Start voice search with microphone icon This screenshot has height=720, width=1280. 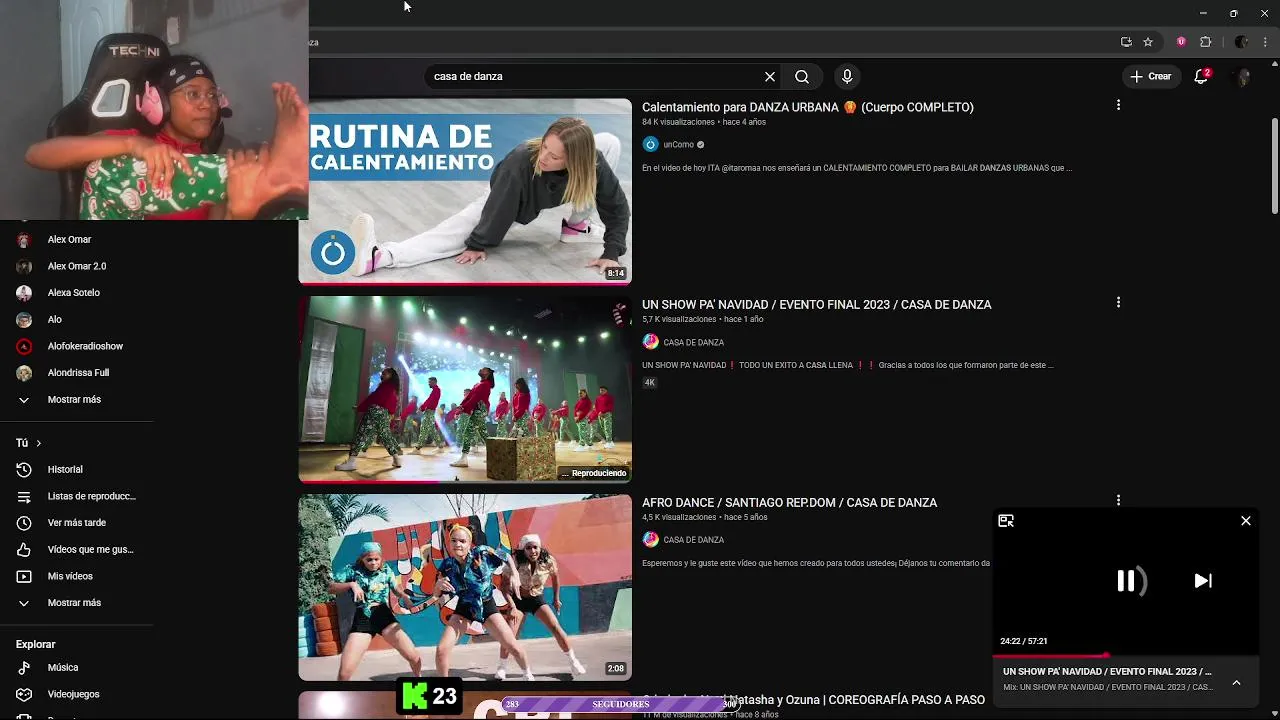coord(847,77)
